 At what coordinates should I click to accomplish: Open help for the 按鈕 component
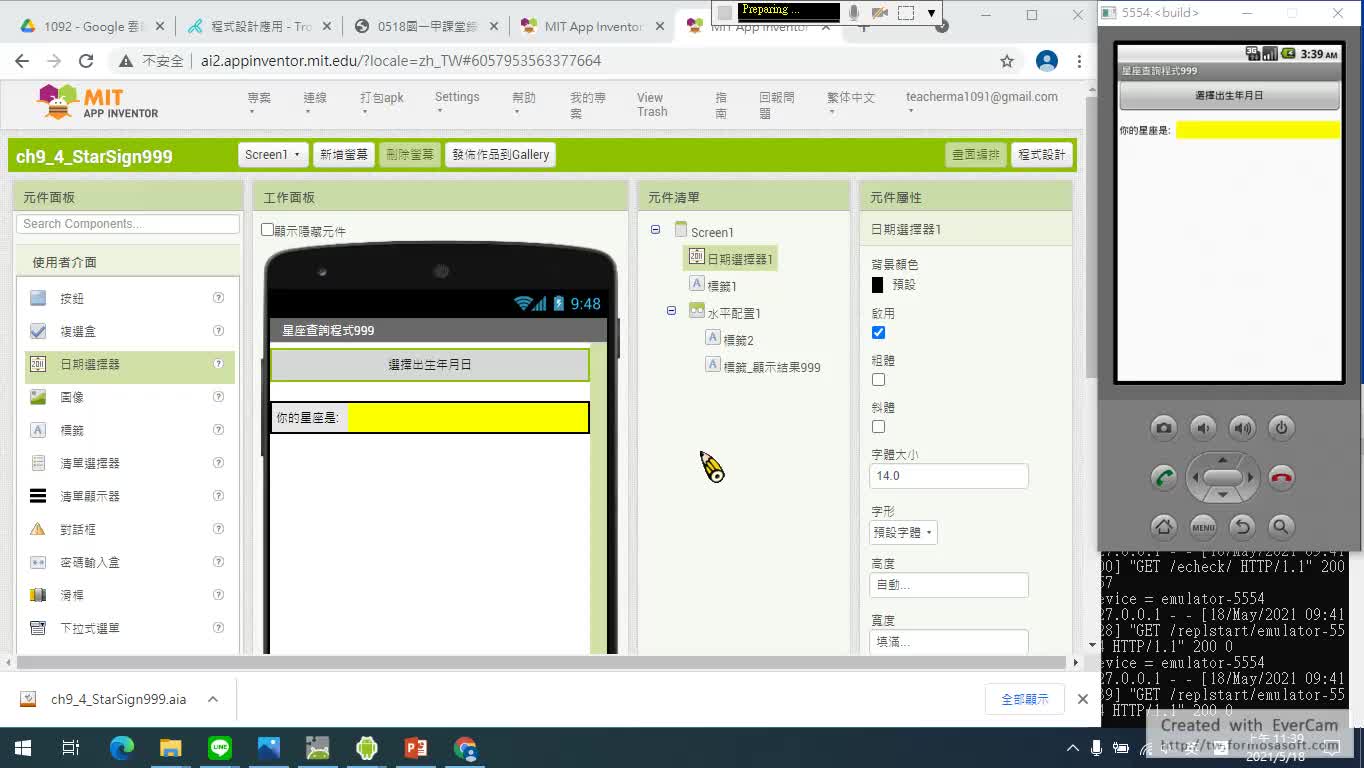tap(218, 298)
